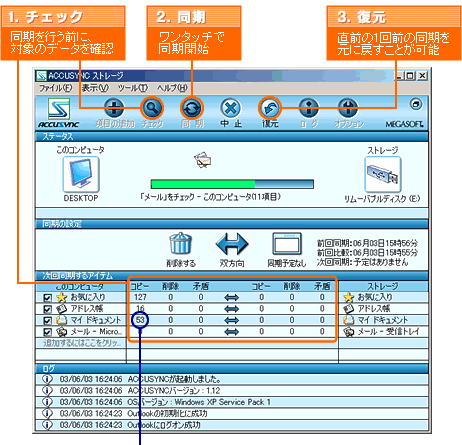462x445 pixels.
Task: Click info icon of OSバージョン log entry
Action: tap(47, 402)
